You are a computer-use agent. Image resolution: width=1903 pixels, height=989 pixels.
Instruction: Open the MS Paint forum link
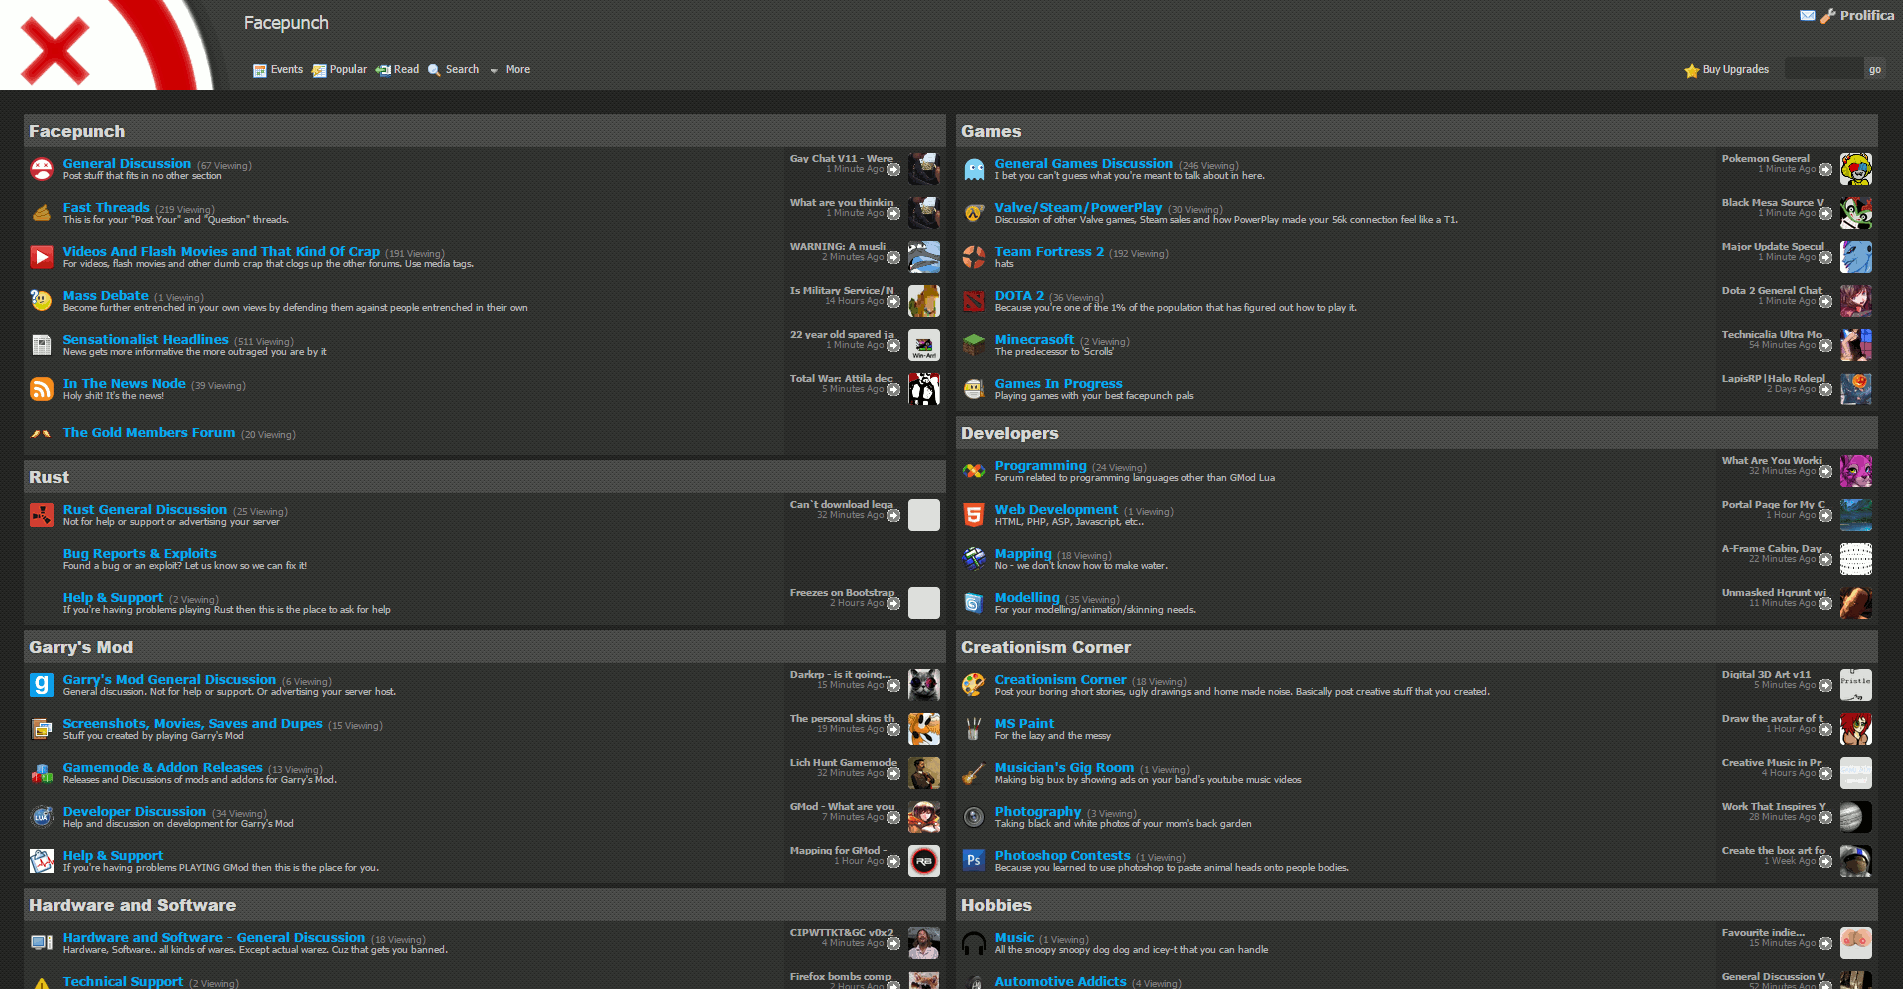pyautogui.click(x=1024, y=724)
